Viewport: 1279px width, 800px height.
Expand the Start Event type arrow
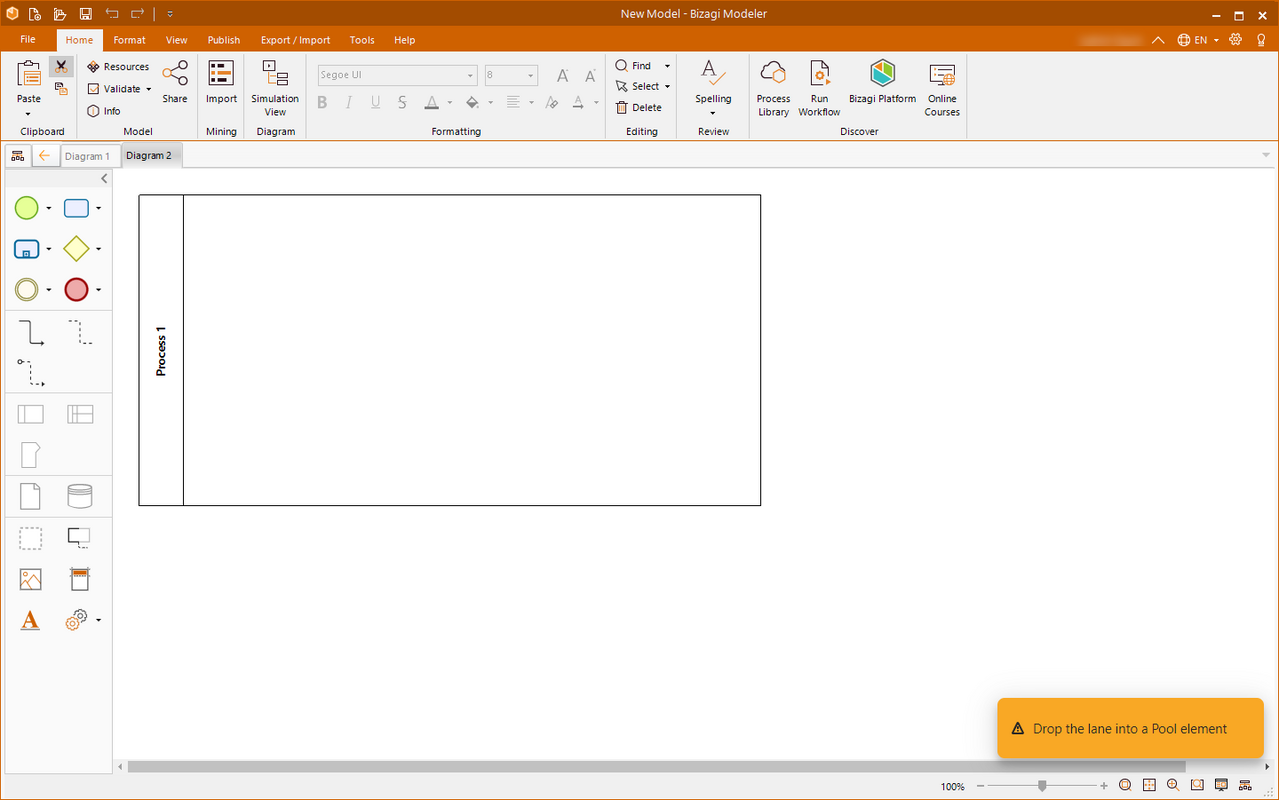click(x=49, y=209)
